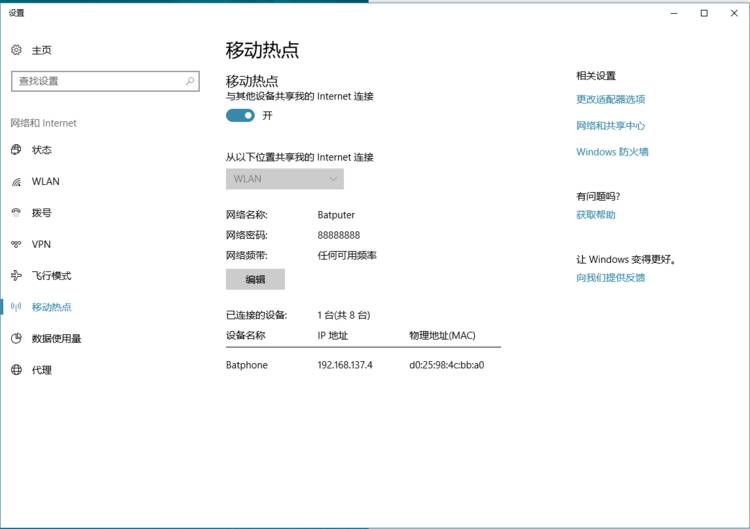Click the Home gear icon
The image size is (750, 529).
[16, 50]
